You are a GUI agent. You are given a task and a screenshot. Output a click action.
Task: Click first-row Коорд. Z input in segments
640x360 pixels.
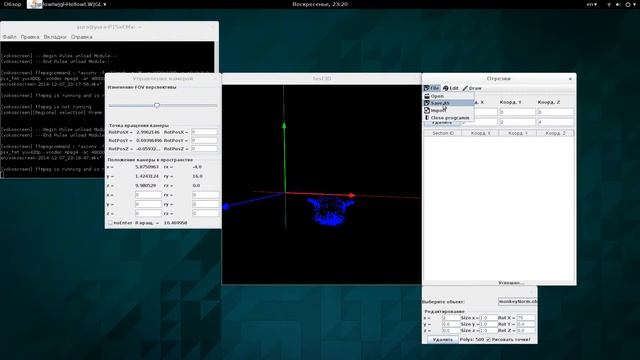click(556, 112)
